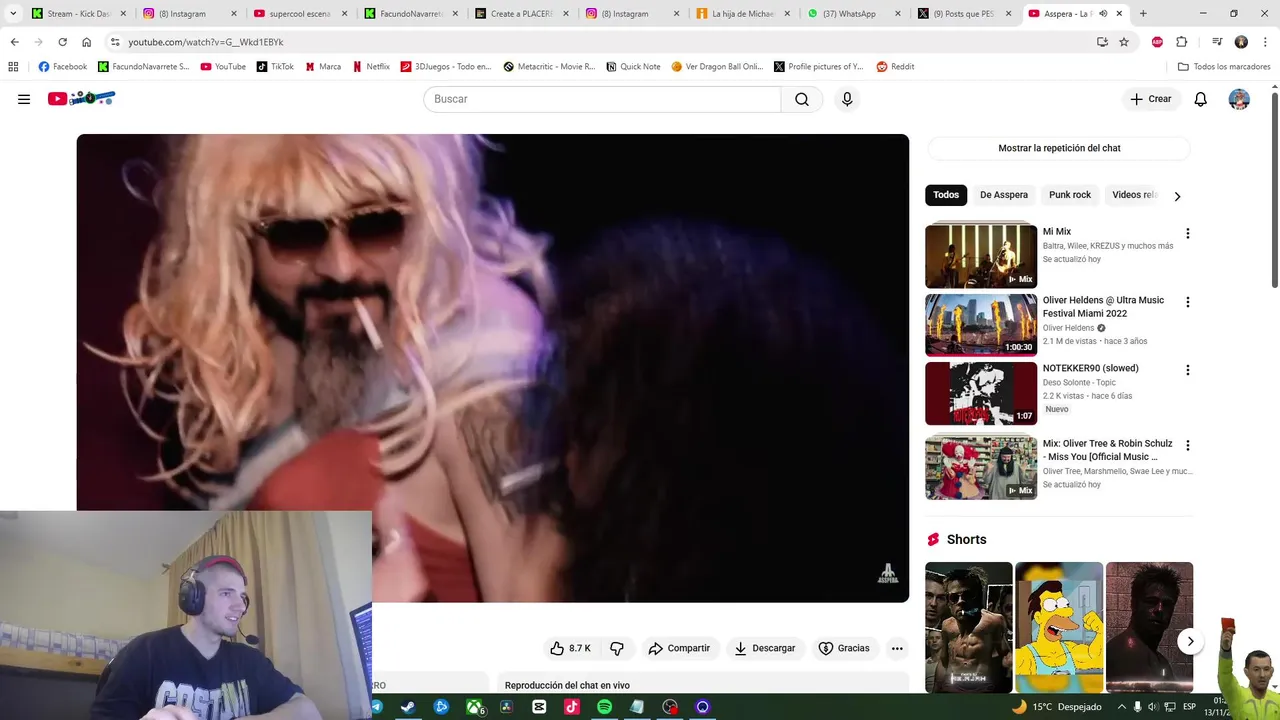
Task: Open options menu for Mi Mix
Action: (1187, 233)
